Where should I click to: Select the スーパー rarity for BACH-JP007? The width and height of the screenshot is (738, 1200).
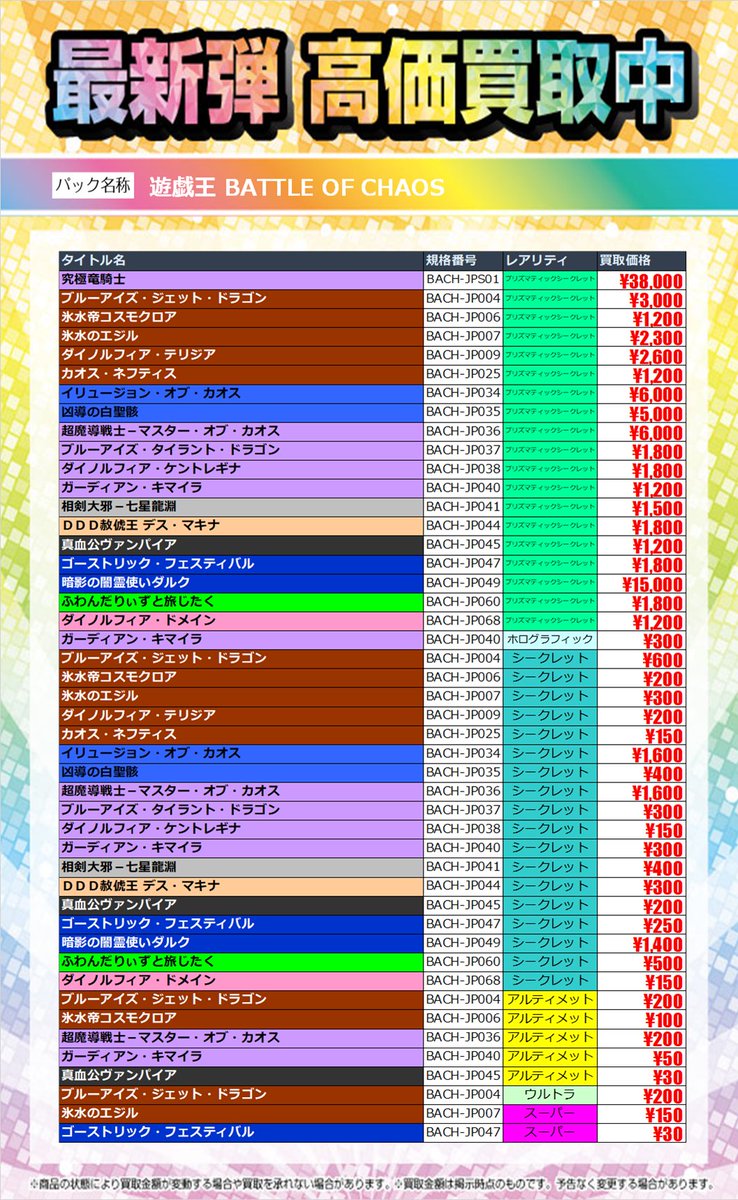(x=550, y=1113)
